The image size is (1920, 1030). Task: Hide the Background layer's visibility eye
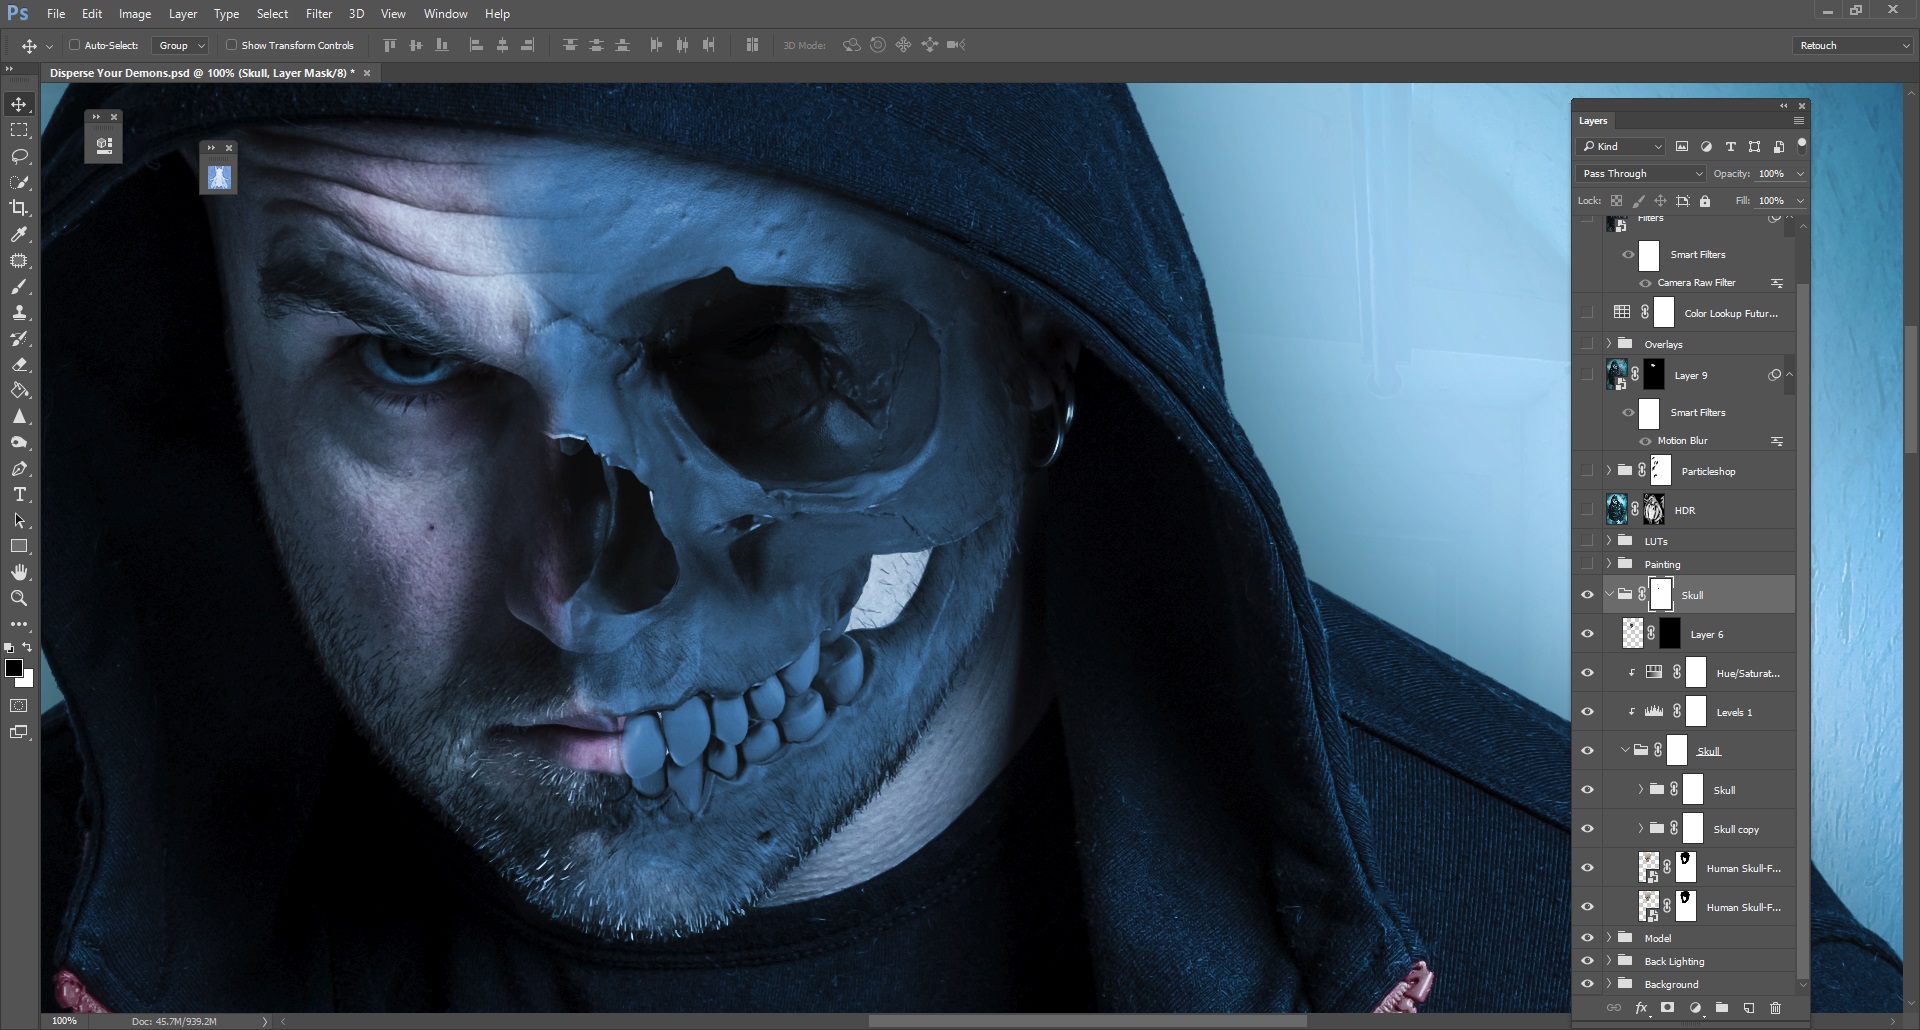click(1588, 984)
